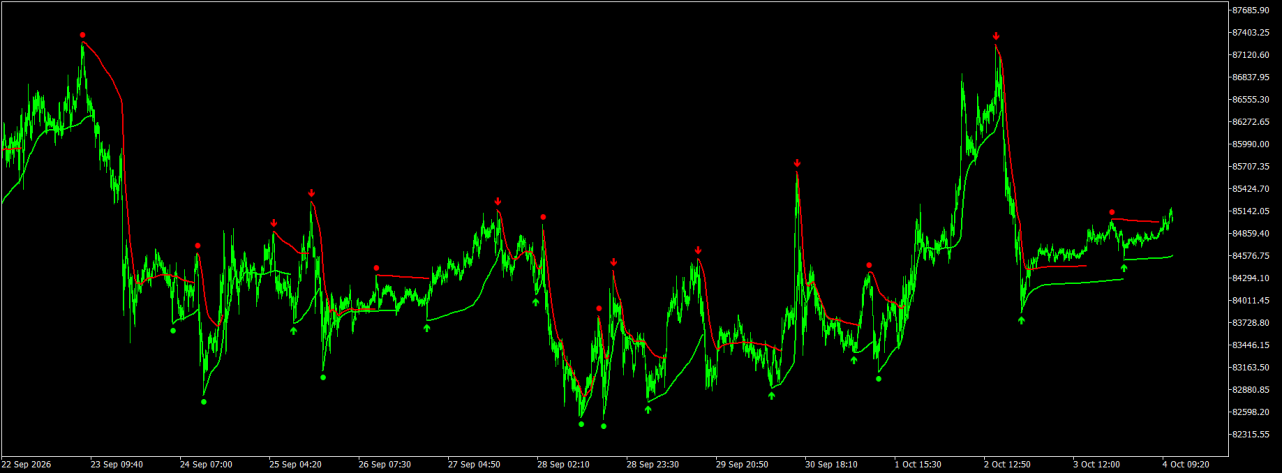Image resolution: width=1282 pixels, height=473 pixels.
Task: Click the 25 Sep 04:20 time label
Action: [x=295, y=464]
